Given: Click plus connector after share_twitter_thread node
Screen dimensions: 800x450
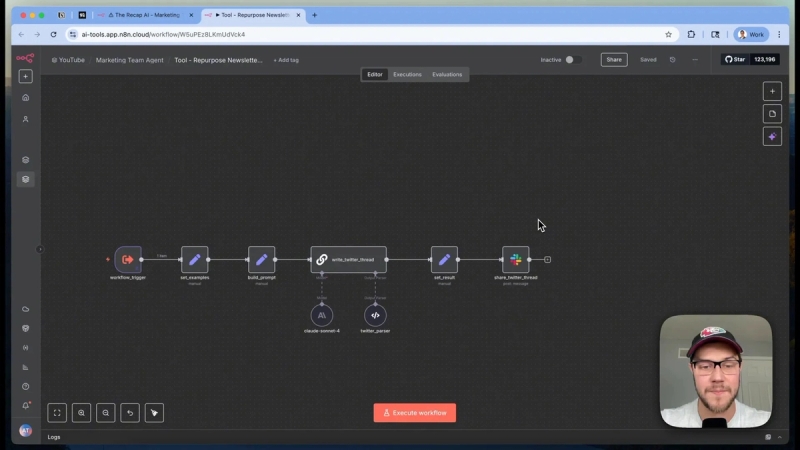Looking at the screenshot, I should point(547,260).
